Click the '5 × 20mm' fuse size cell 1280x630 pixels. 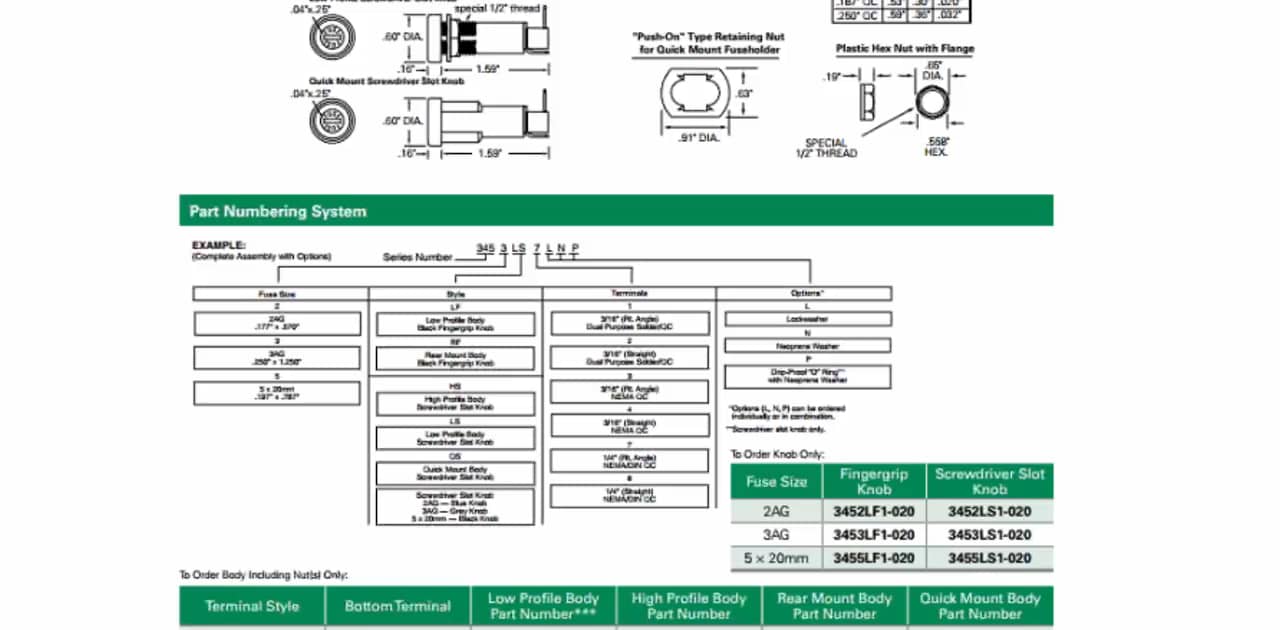777,558
